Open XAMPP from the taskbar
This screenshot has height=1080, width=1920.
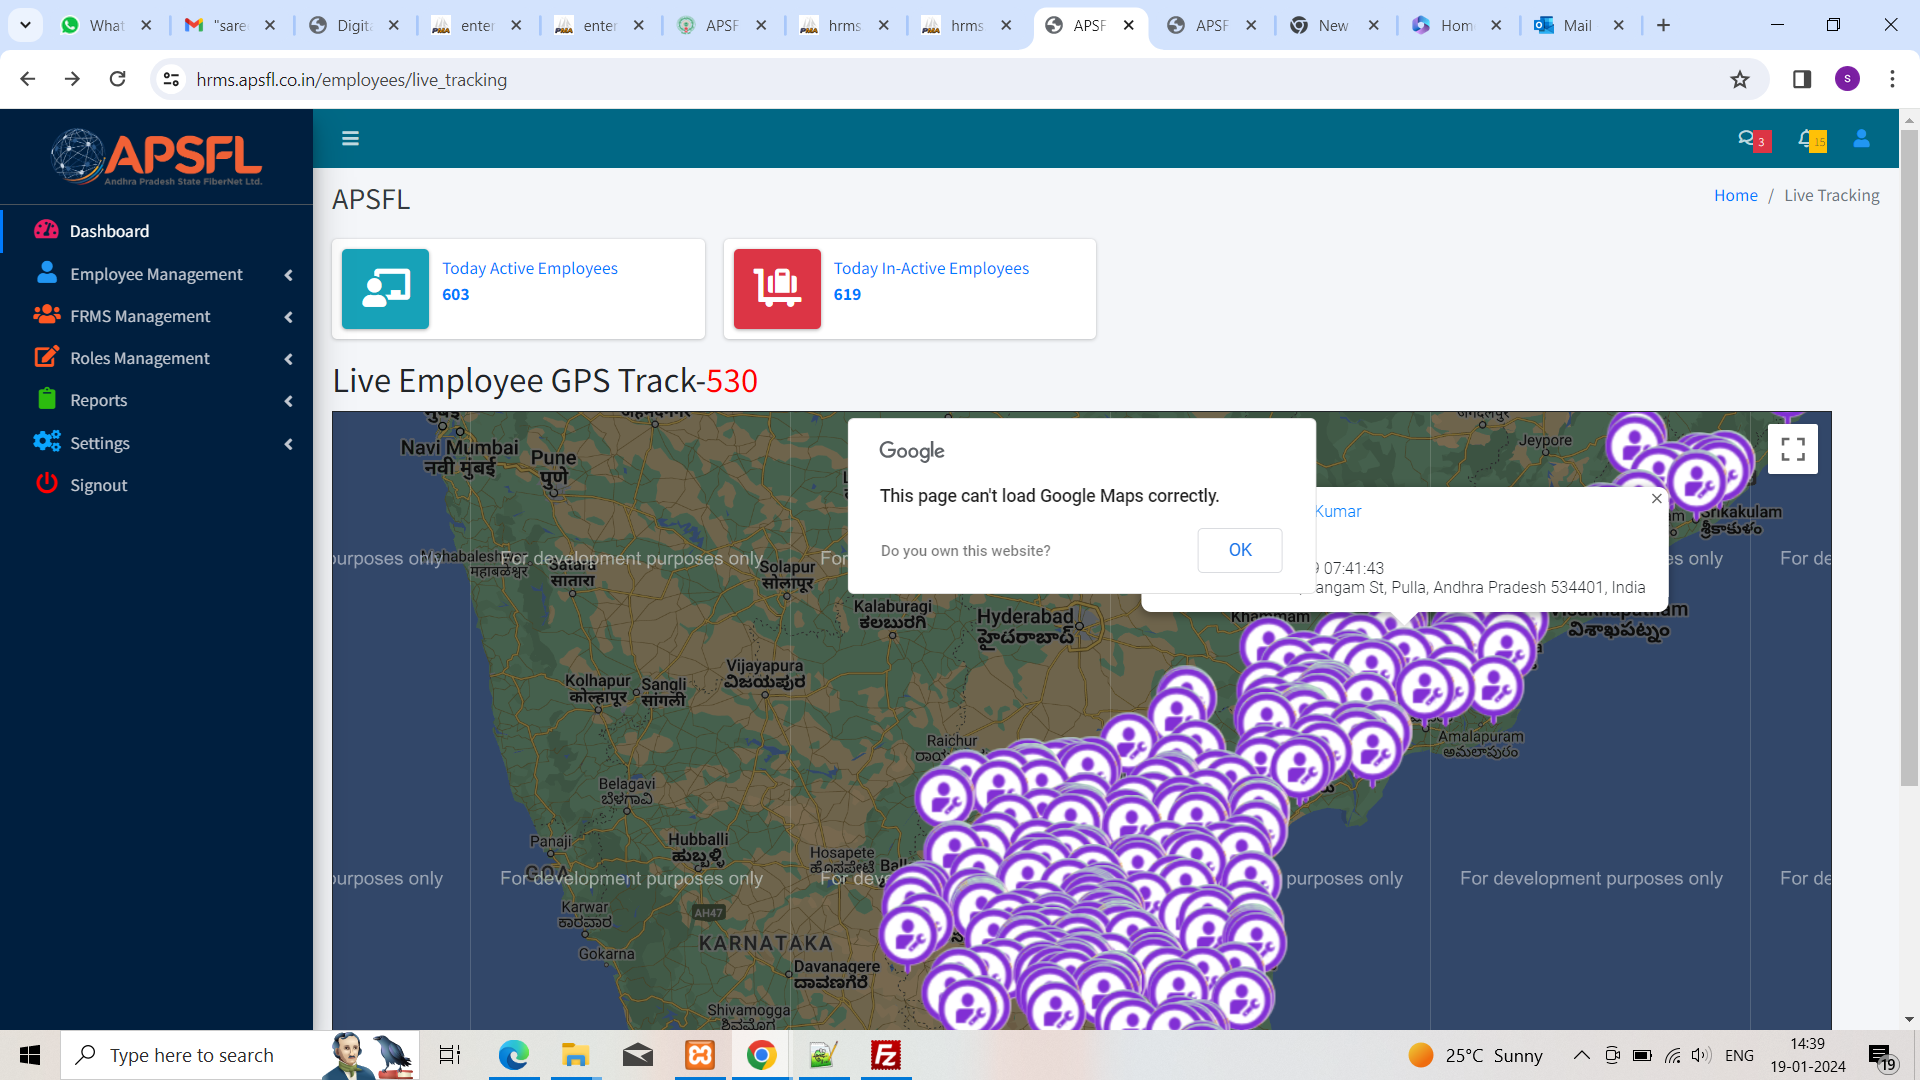[700, 1055]
